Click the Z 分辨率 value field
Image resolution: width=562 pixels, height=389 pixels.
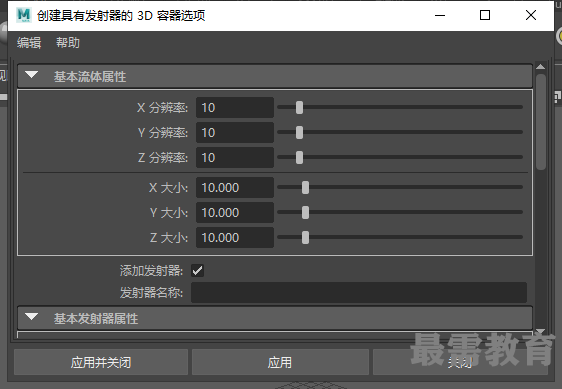(235, 157)
